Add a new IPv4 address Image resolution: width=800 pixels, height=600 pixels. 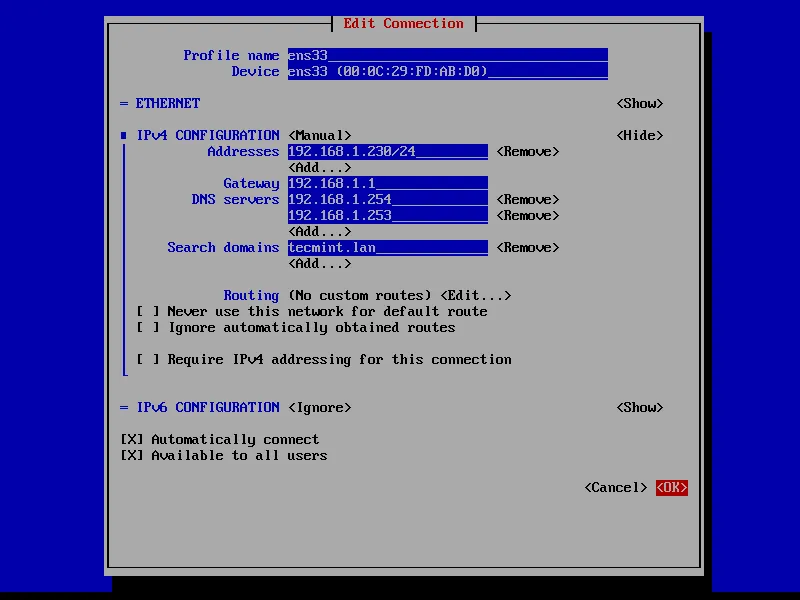tap(316, 167)
